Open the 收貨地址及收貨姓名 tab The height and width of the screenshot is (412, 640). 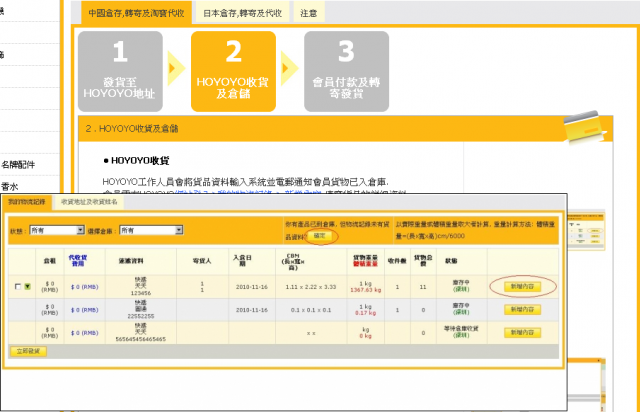(89, 202)
